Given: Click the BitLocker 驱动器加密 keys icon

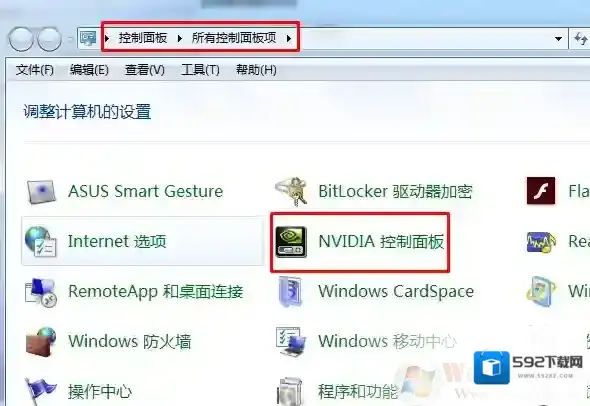Looking at the screenshot, I should click(291, 192).
